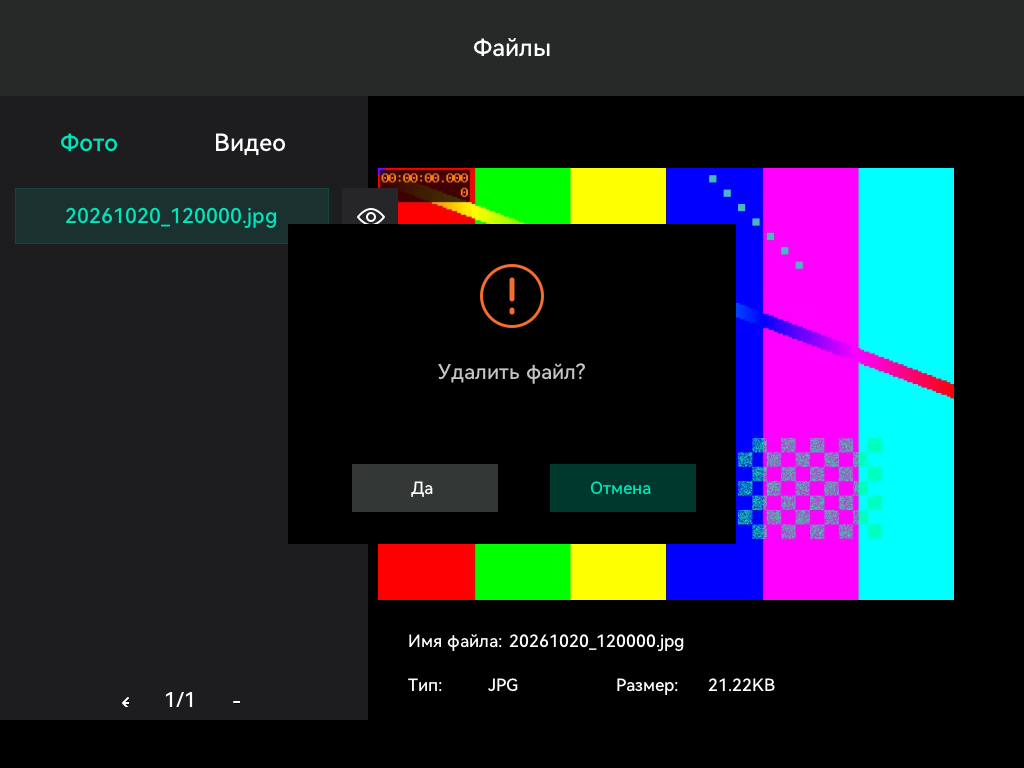Confirm deletion with the Да button
This screenshot has height=768, width=1024.
424,488
